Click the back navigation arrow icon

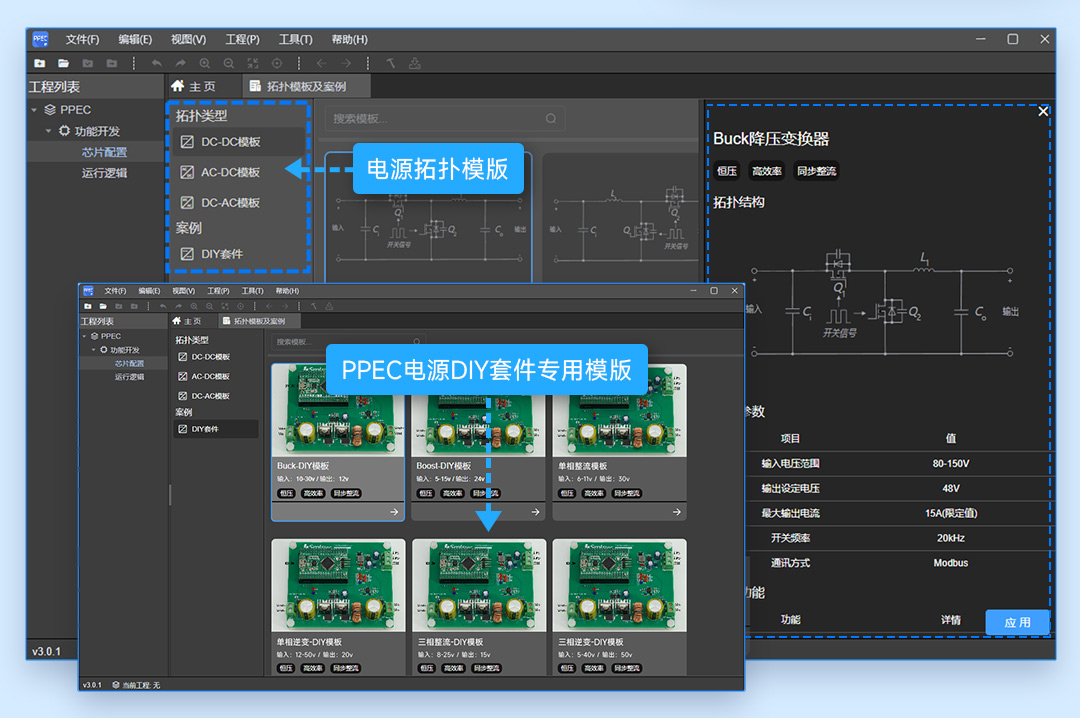(323, 62)
